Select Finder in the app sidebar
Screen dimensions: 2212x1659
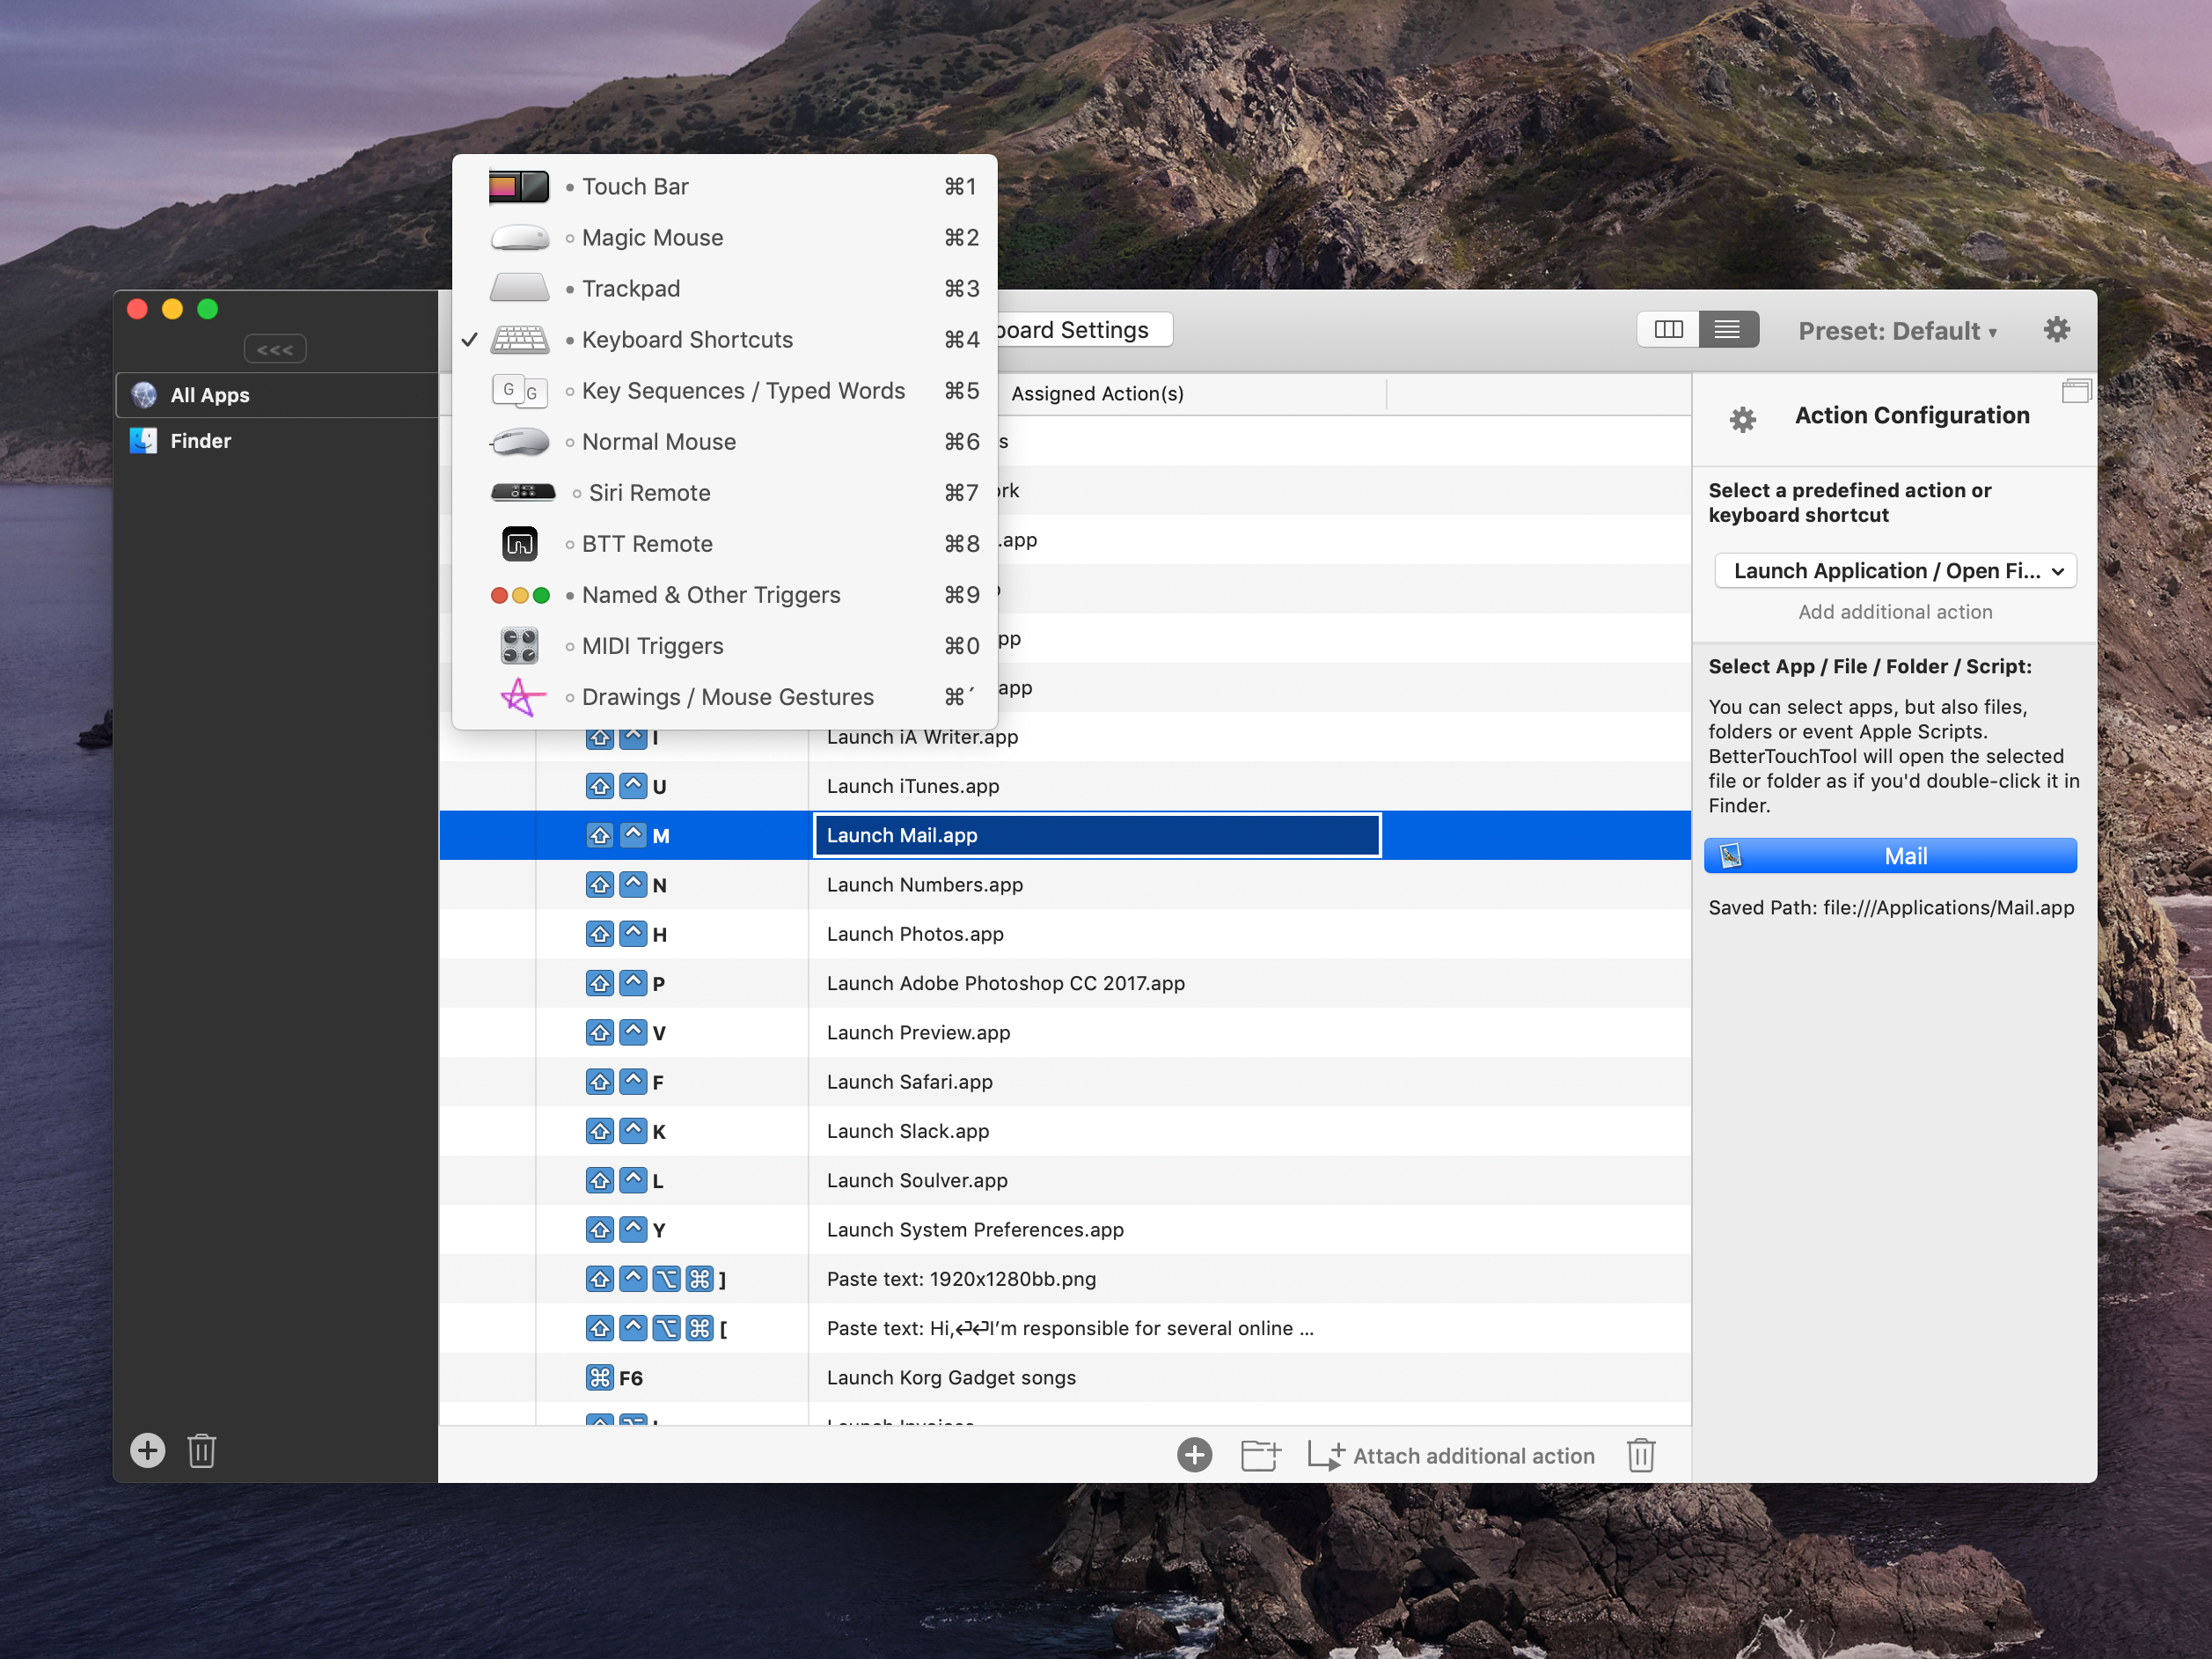[x=277, y=441]
